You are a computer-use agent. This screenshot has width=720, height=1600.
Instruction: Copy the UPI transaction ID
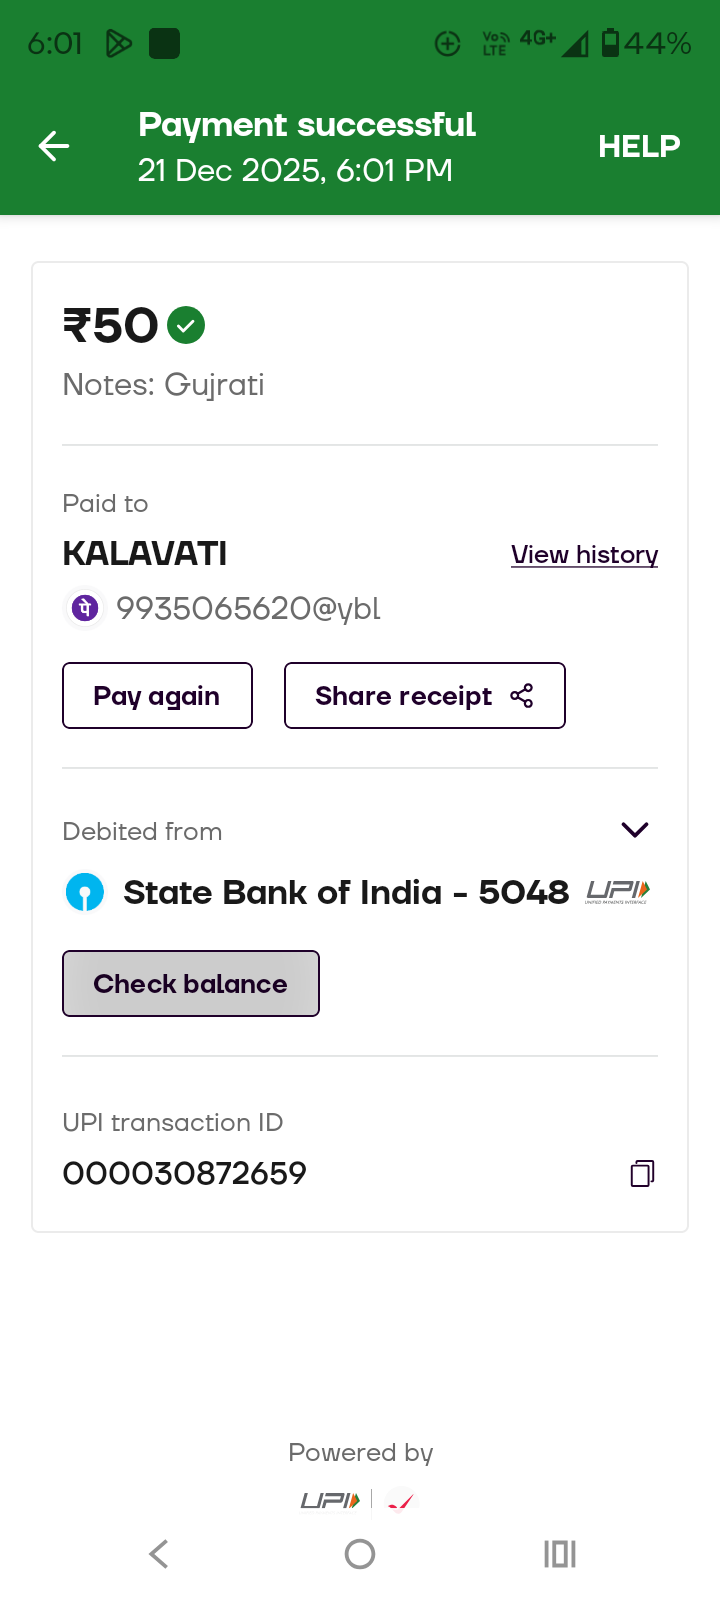coord(642,1173)
